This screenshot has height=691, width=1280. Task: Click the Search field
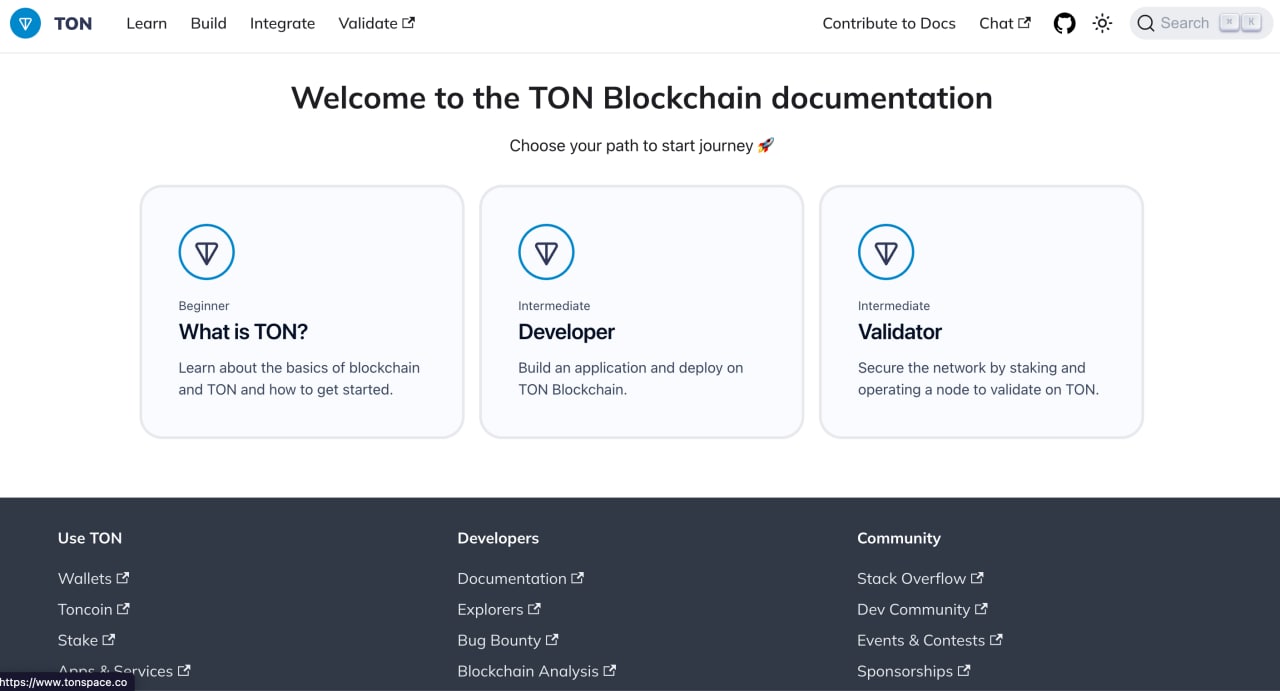pos(1201,23)
